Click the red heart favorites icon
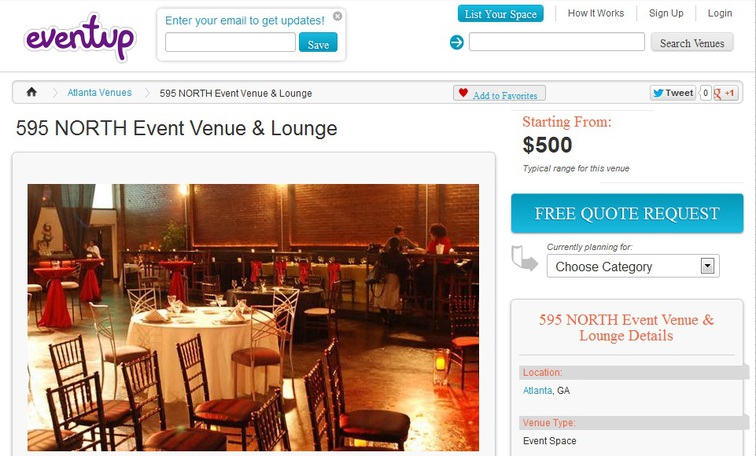This screenshot has height=456, width=756. (463, 93)
